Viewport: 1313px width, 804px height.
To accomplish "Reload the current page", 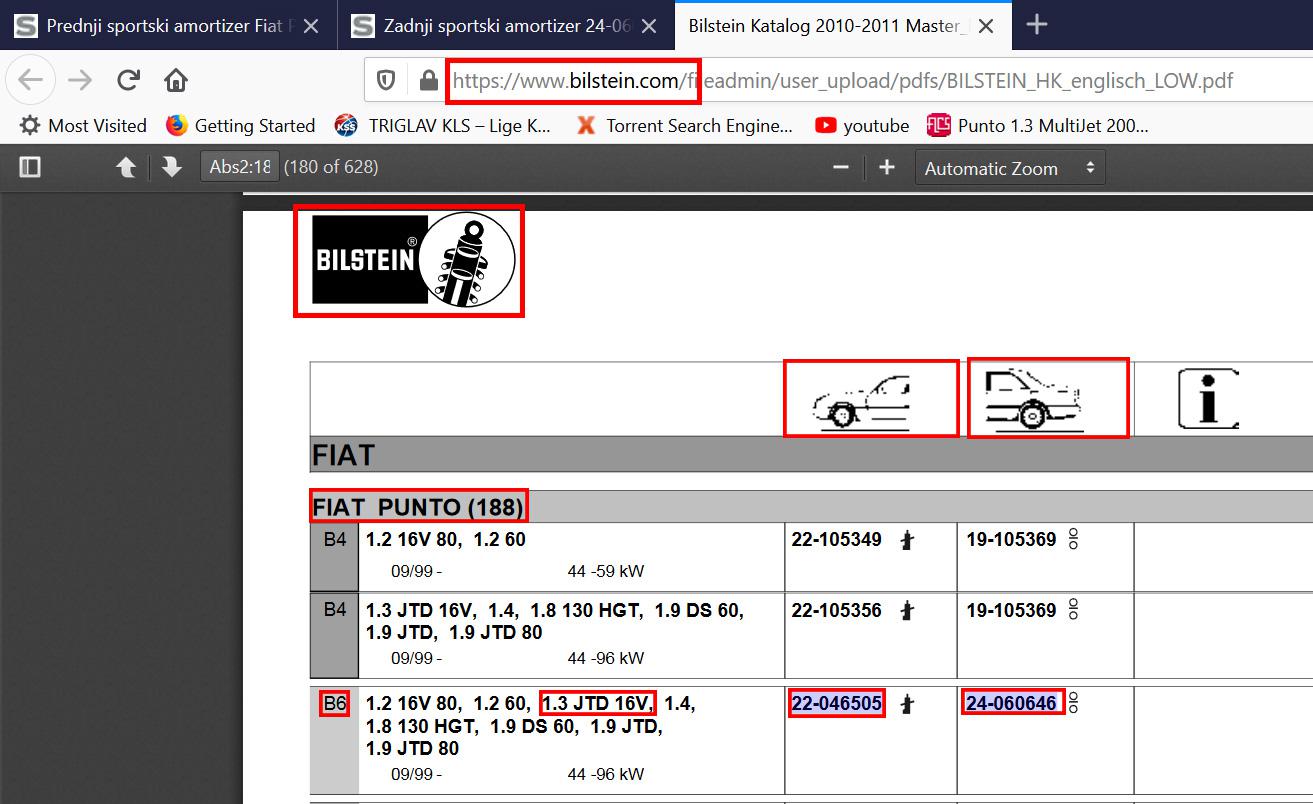I will (x=128, y=80).
